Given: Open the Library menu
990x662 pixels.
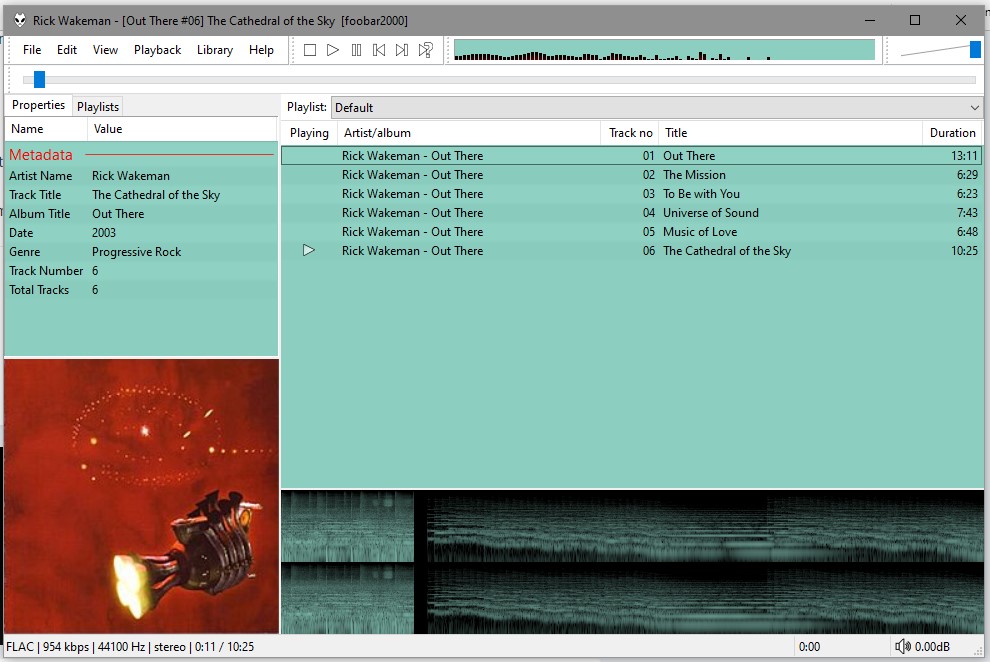Looking at the screenshot, I should tap(215, 50).
